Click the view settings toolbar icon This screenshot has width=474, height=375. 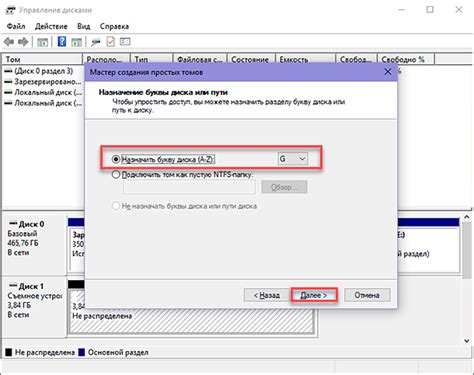125,42
